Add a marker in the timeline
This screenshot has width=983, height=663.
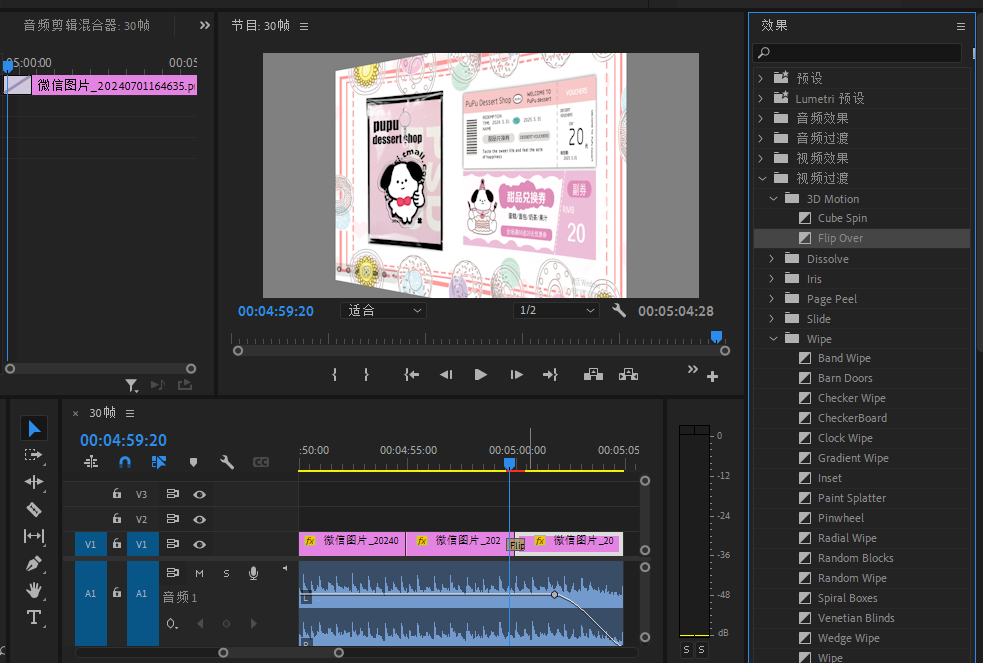click(193, 462)
